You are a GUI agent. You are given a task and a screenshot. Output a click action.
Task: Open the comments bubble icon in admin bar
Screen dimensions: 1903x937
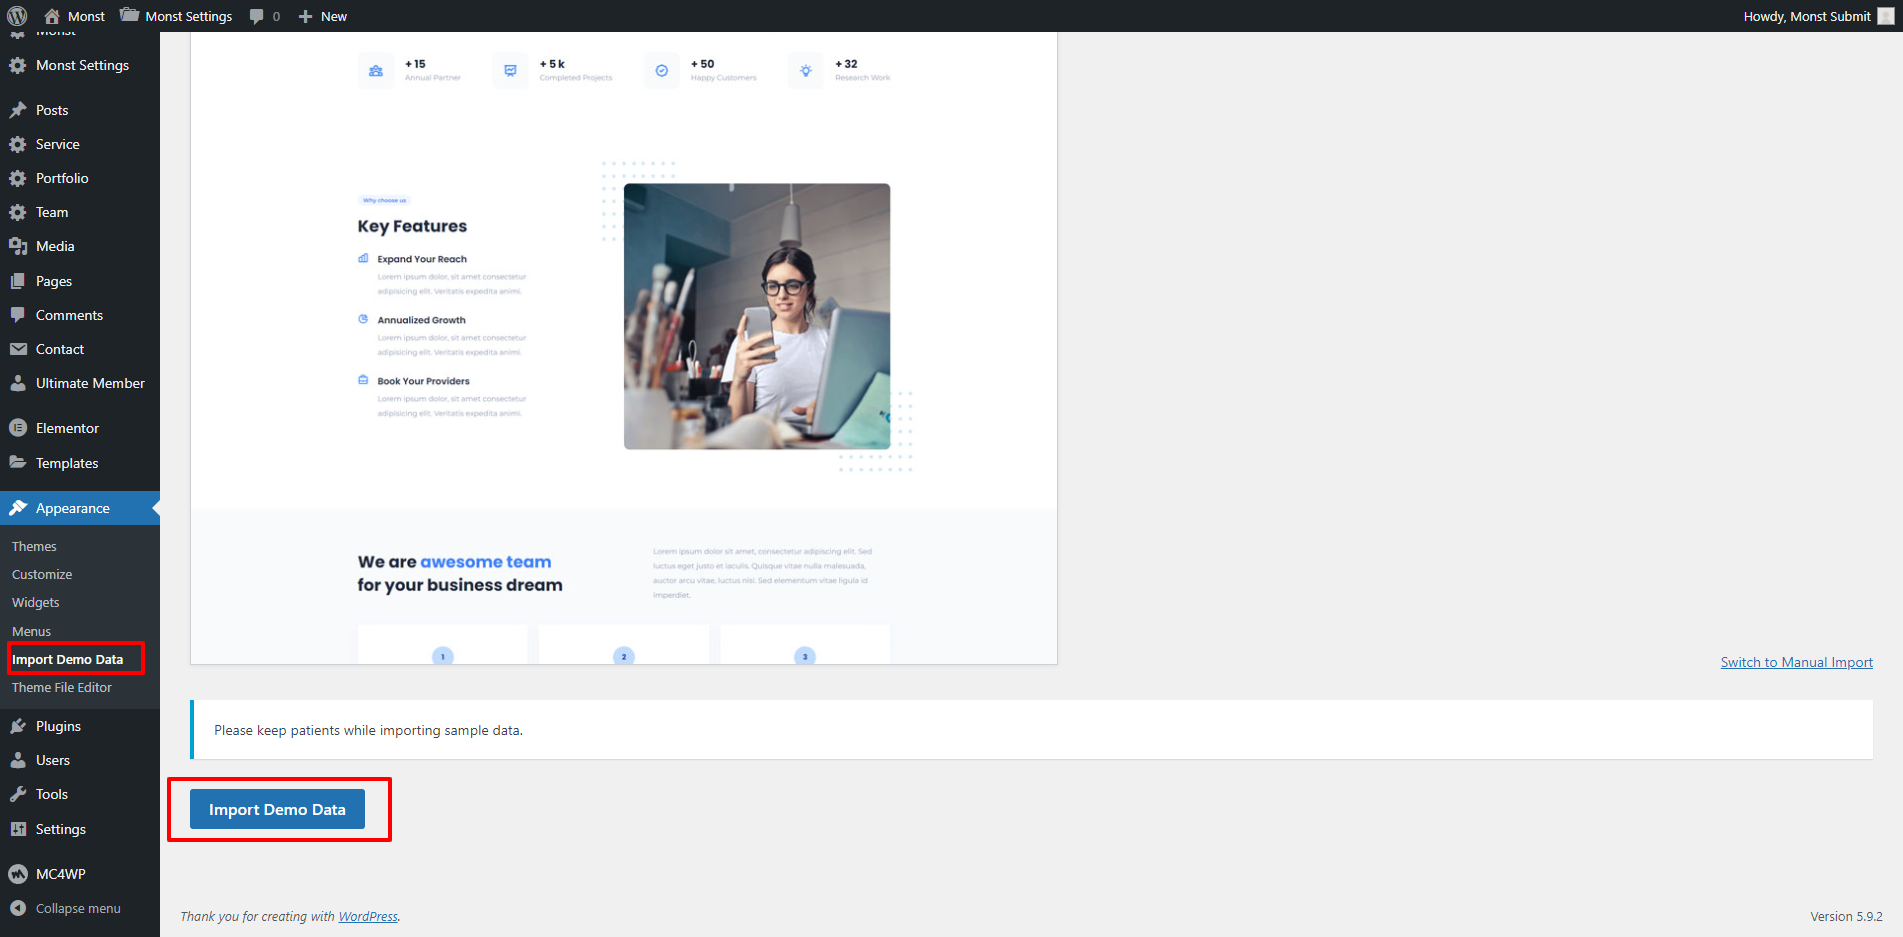click(257, 16)
